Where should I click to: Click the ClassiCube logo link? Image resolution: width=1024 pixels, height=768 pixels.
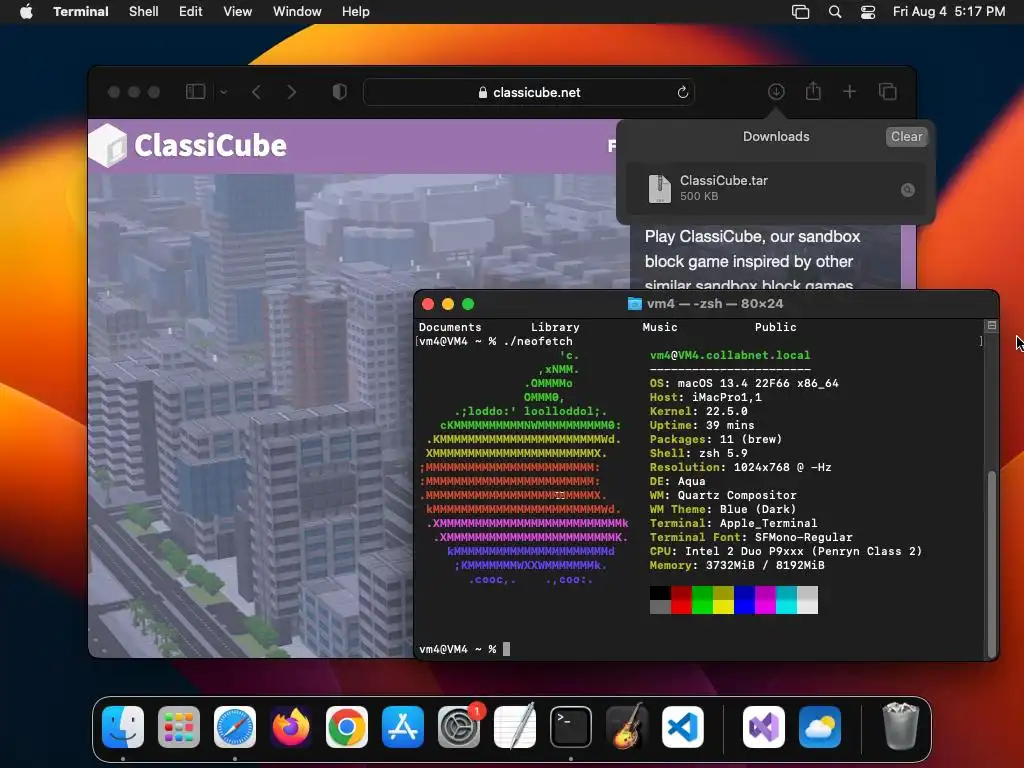click(x=188, y=145)
